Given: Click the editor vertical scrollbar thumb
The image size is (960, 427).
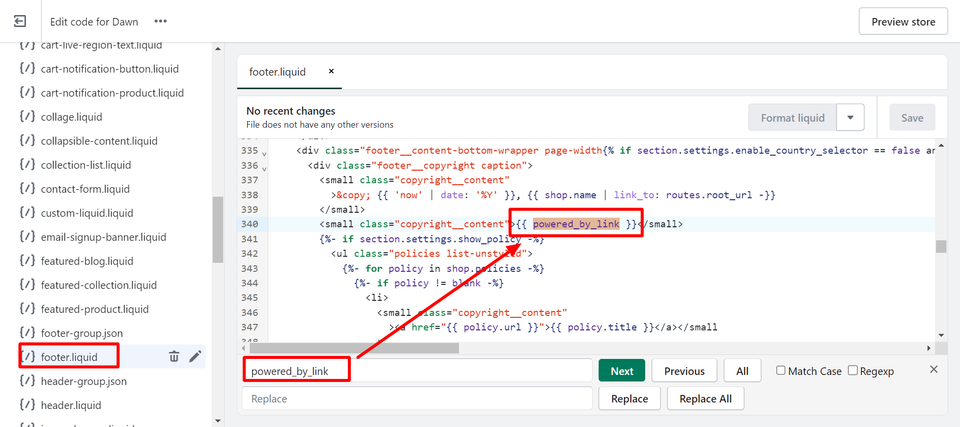Looking at the screenshot, I should tap(941, 246).
